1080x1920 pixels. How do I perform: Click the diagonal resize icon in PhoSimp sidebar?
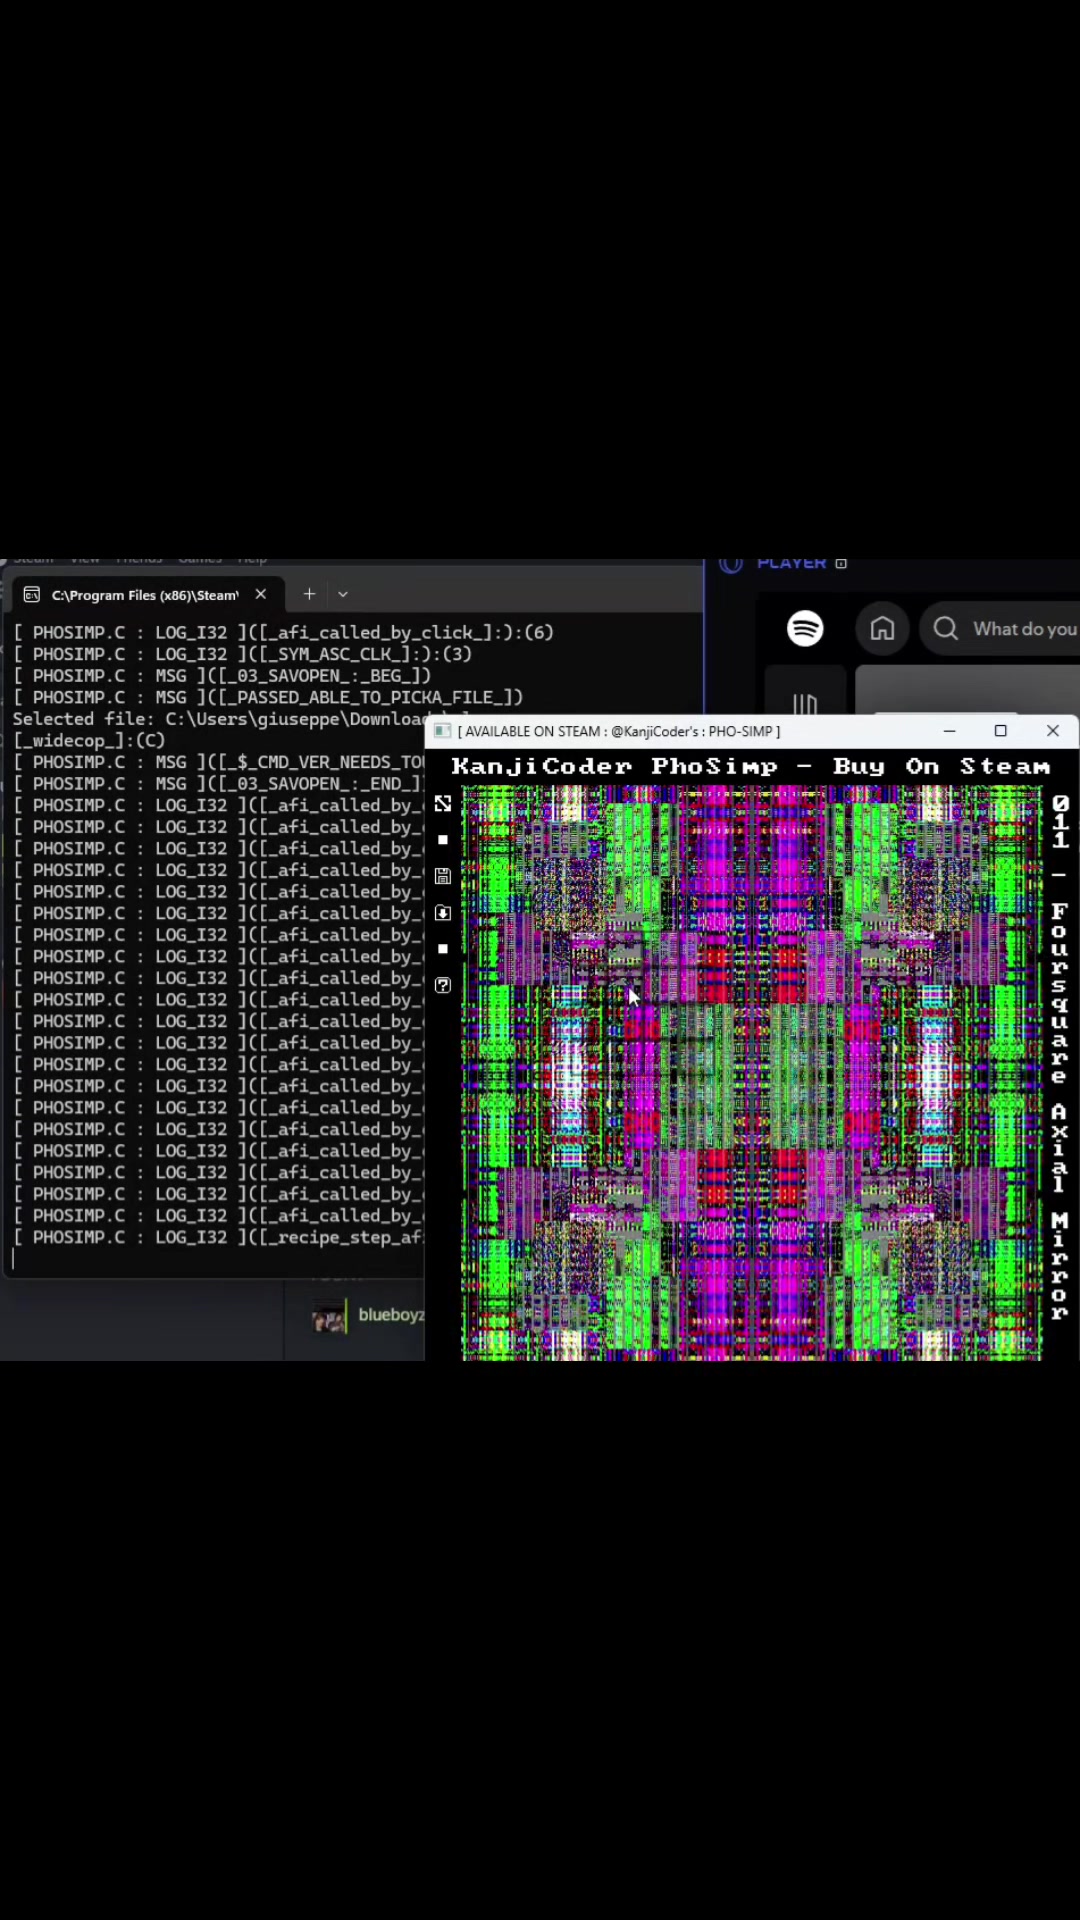tap(443, 804)
